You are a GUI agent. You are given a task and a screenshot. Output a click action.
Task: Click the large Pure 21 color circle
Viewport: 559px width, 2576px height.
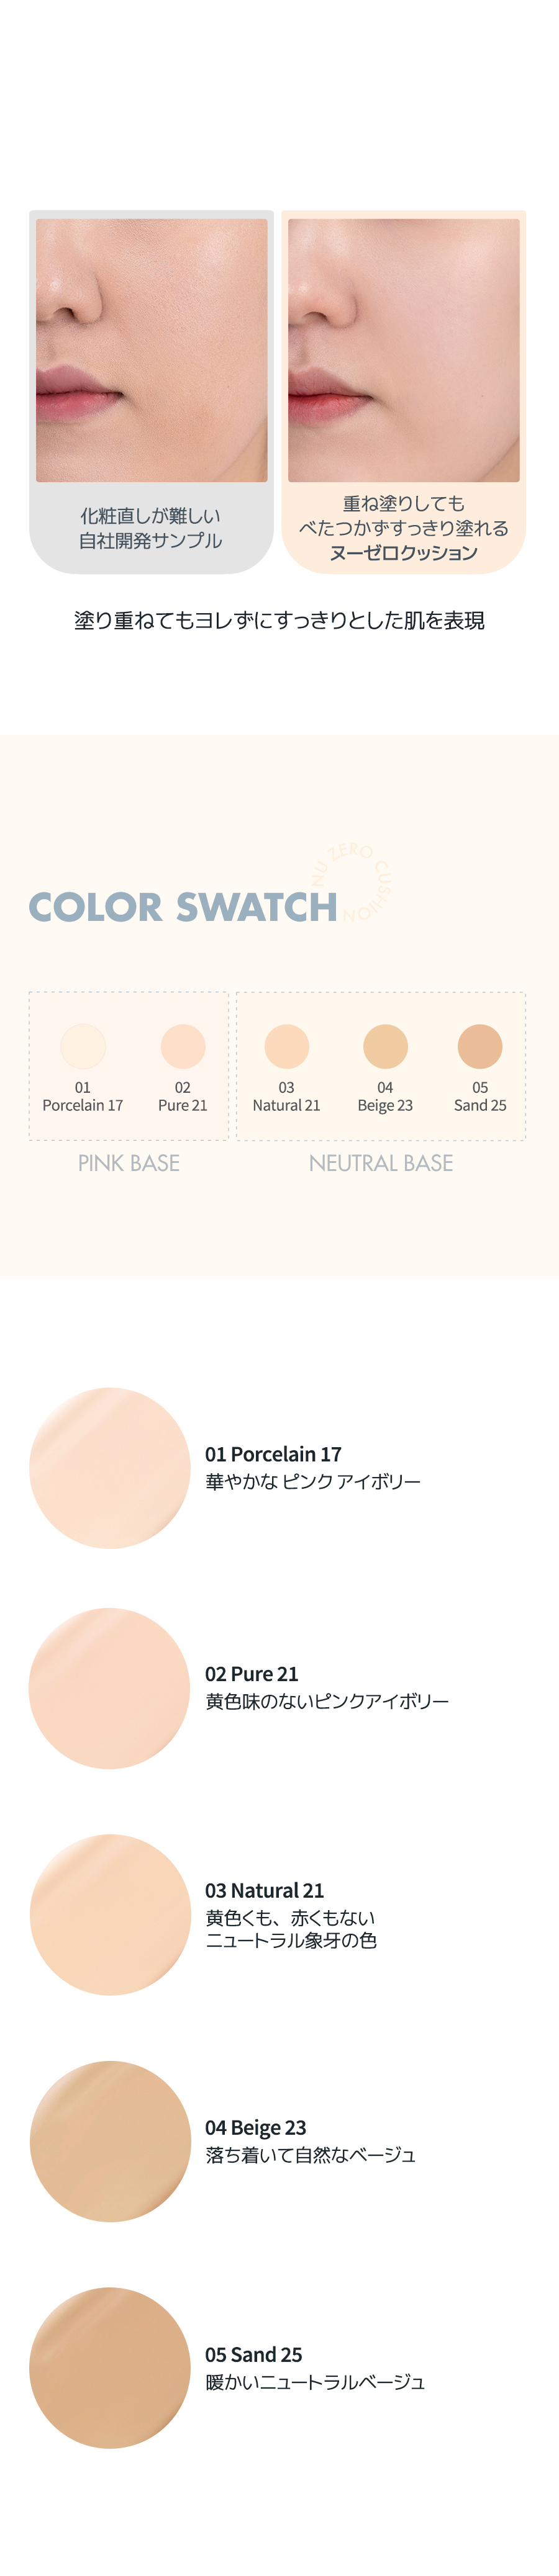point(110,1688)
